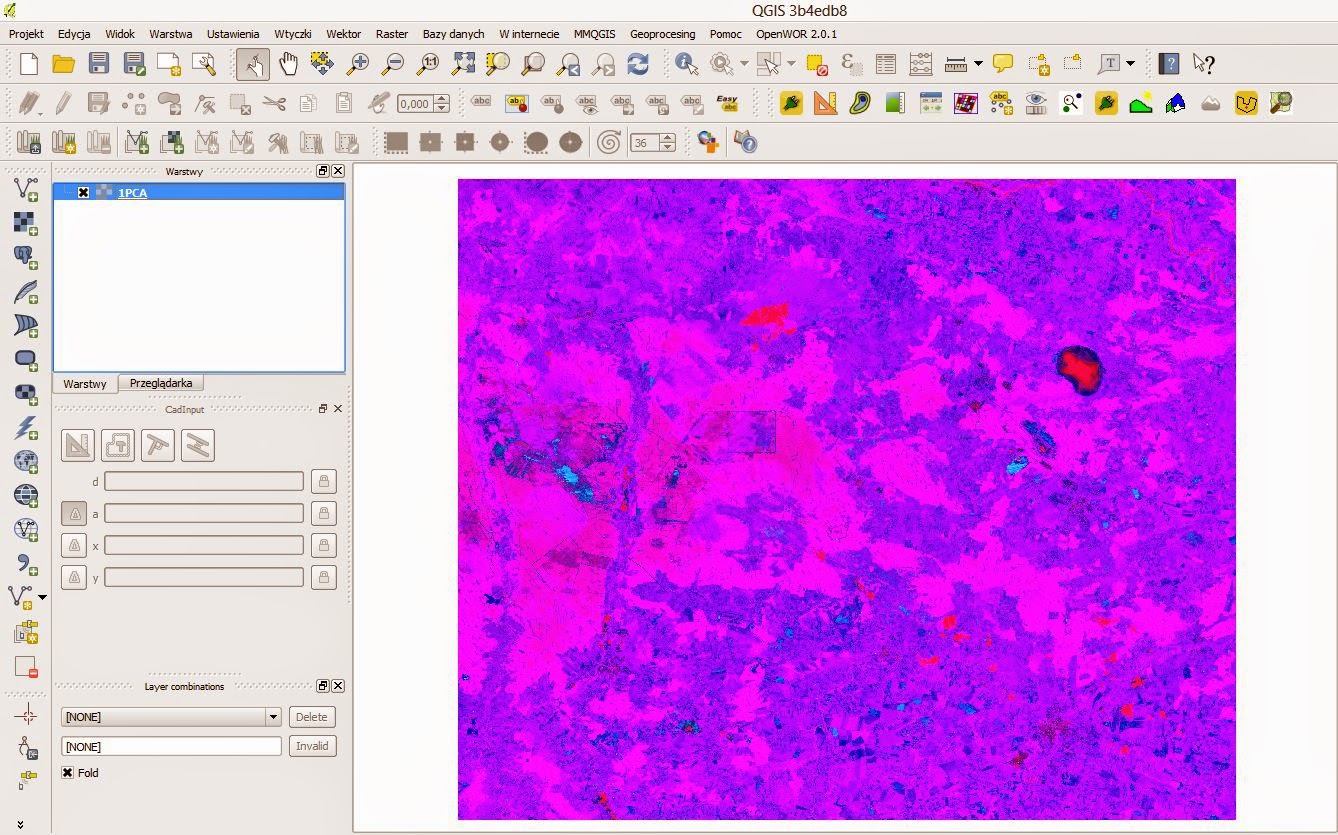Open the Help contents book icon

point(1168,65)
